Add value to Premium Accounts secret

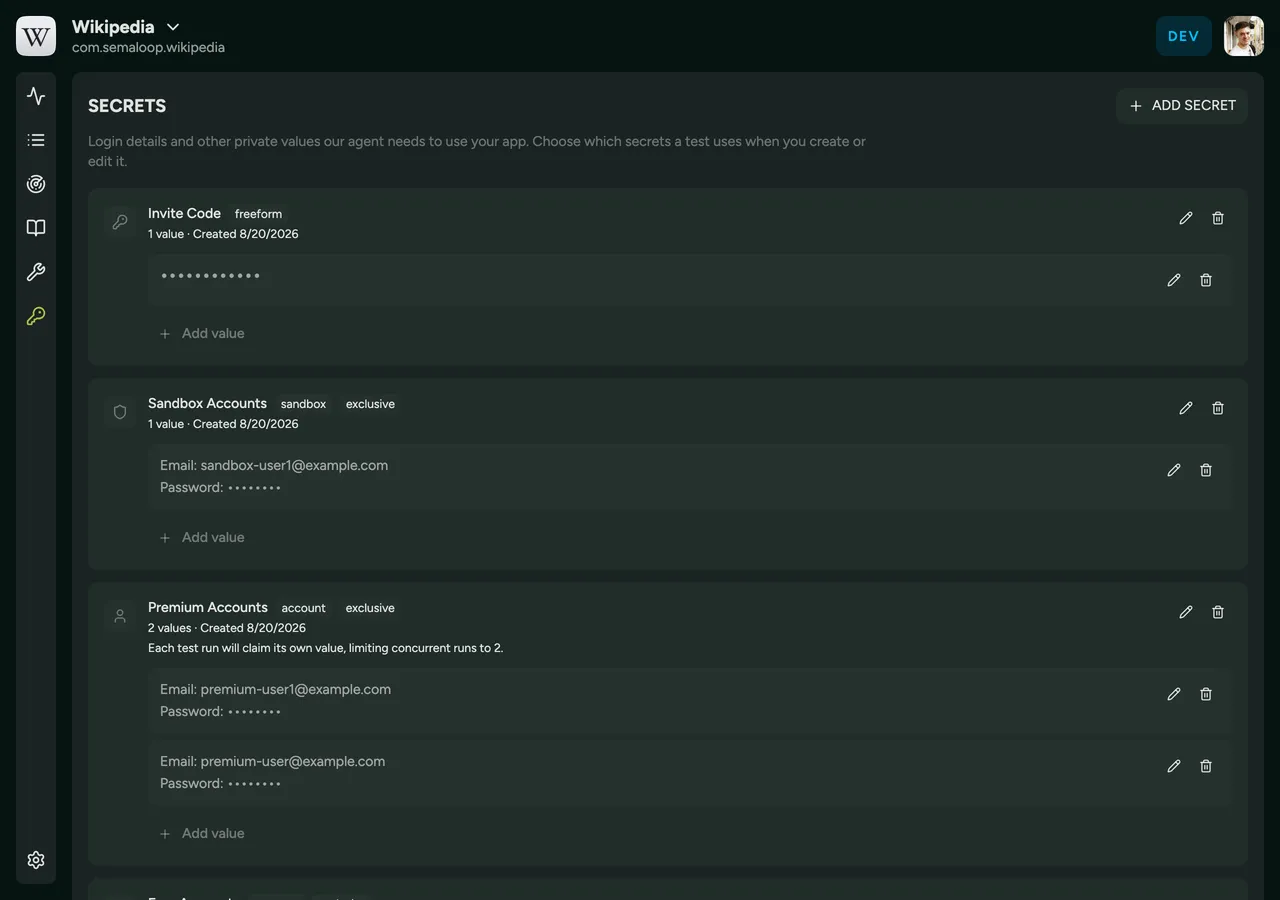click(x=202, y=833)
